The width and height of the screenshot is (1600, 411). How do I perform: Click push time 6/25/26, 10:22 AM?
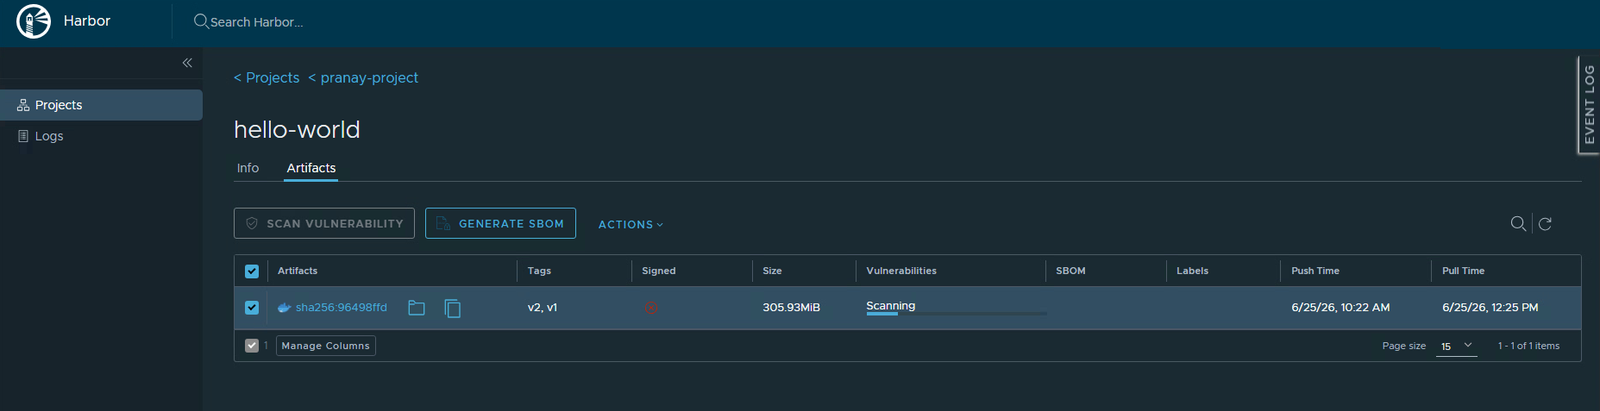pos(1340,308)
